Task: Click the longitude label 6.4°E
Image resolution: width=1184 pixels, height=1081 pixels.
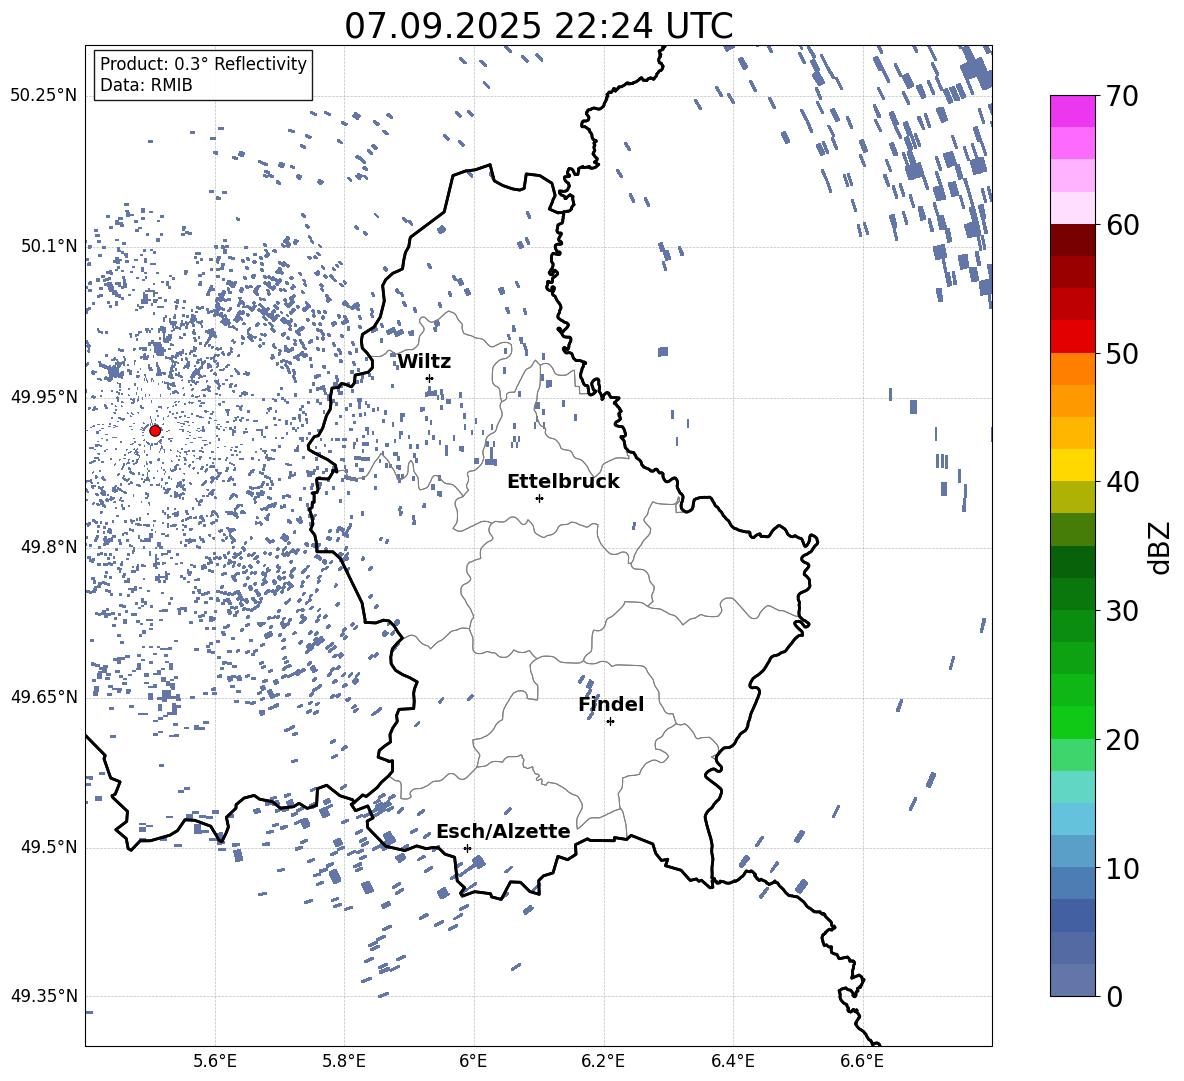Action: pos(733,1061)
